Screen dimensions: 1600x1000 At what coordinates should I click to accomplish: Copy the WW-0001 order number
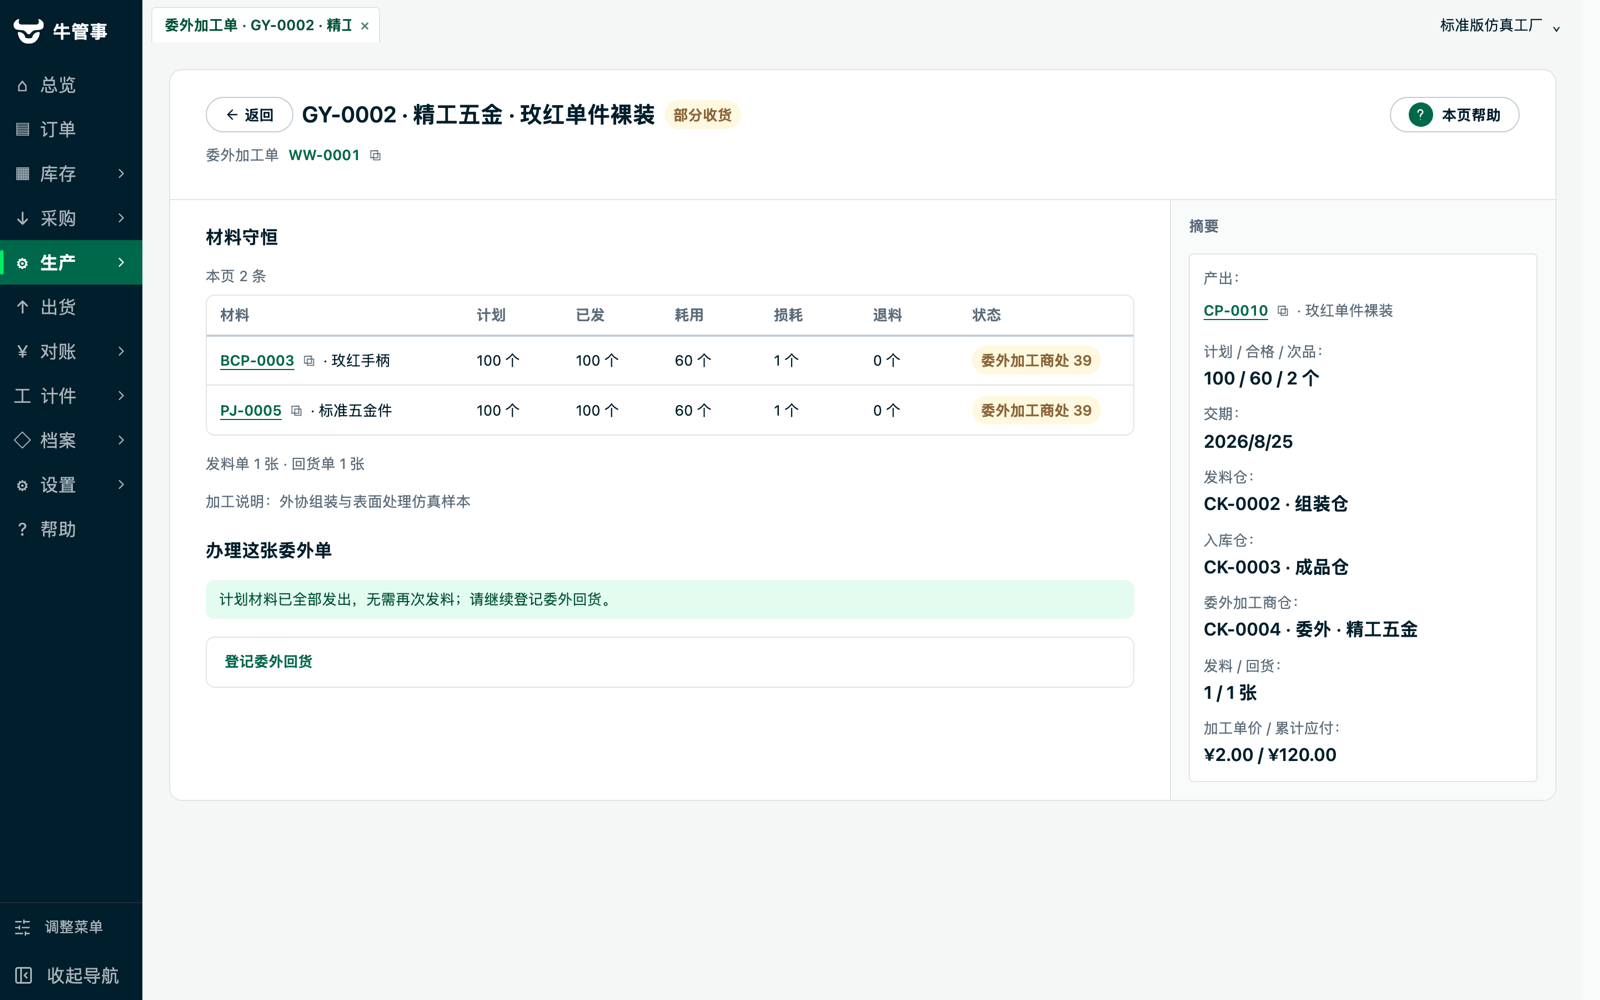pyautogui.click(x=376, y=155)
